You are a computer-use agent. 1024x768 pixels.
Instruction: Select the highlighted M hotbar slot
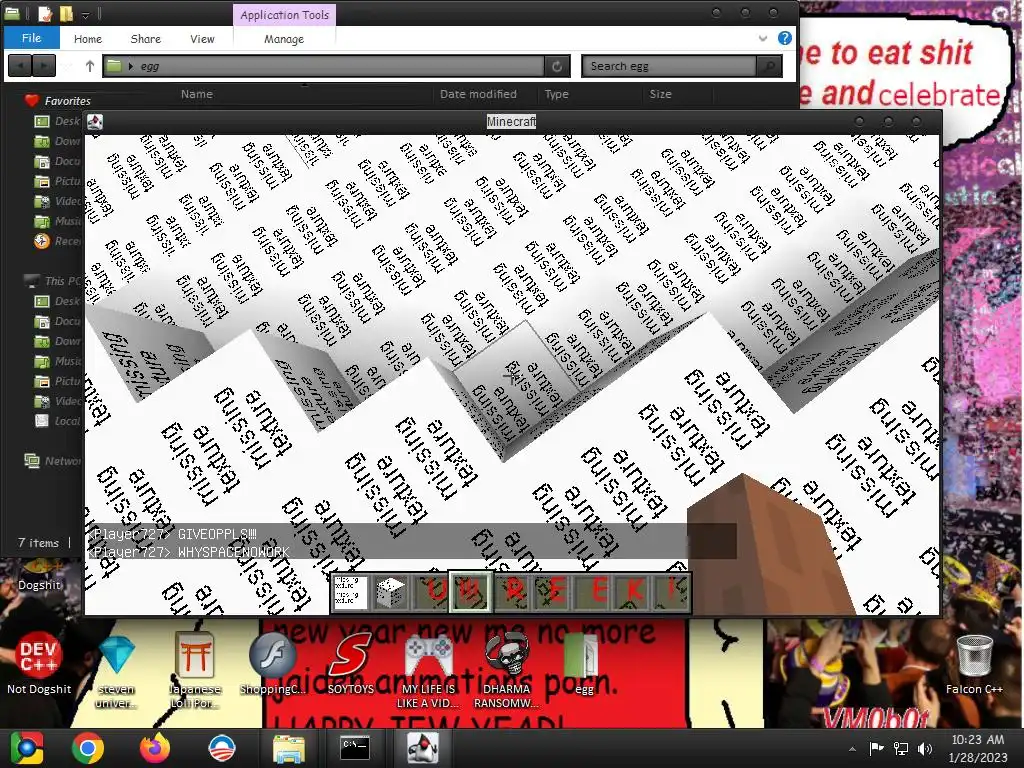point(470,592)
